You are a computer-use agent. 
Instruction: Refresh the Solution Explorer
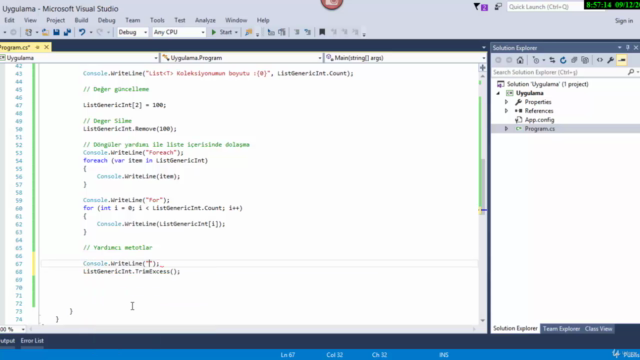[563, 60]
